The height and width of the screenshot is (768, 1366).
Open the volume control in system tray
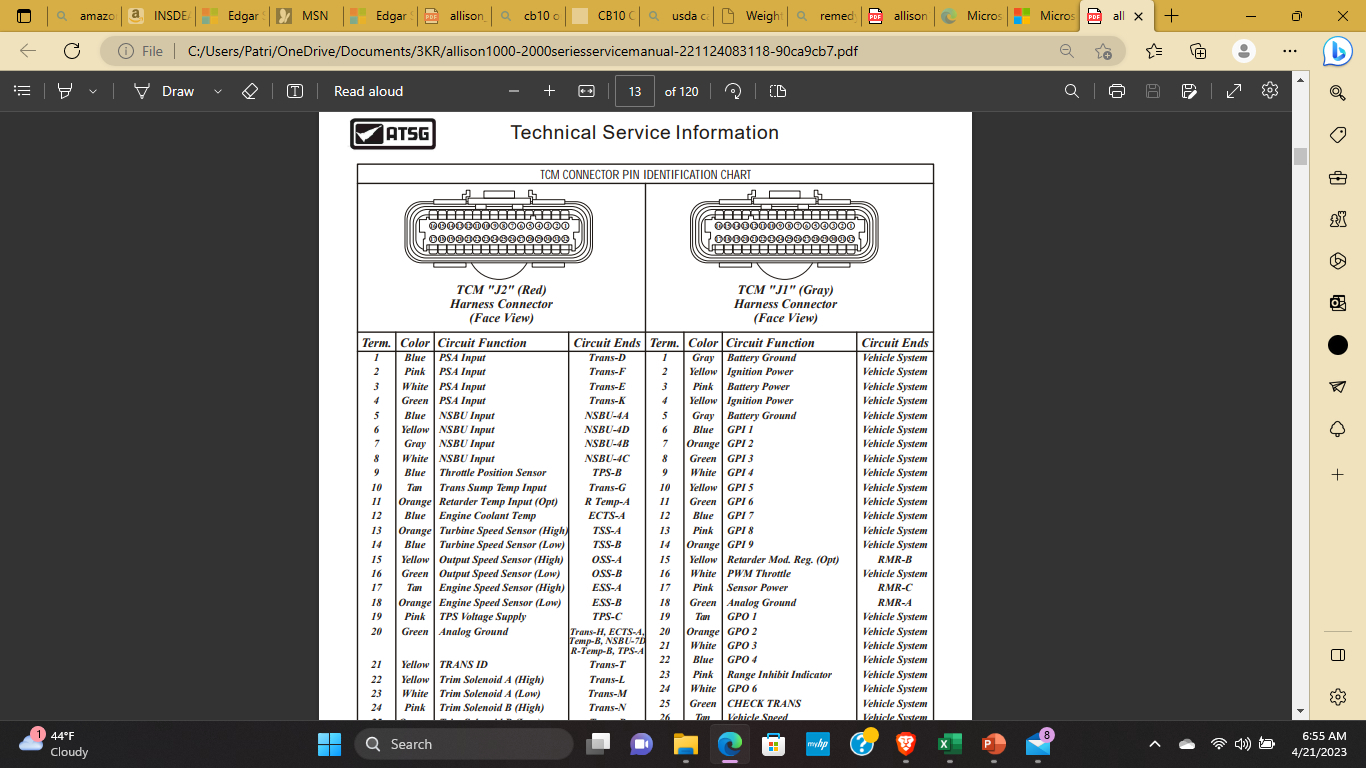pyautogui.click(x=1243, y=744)
